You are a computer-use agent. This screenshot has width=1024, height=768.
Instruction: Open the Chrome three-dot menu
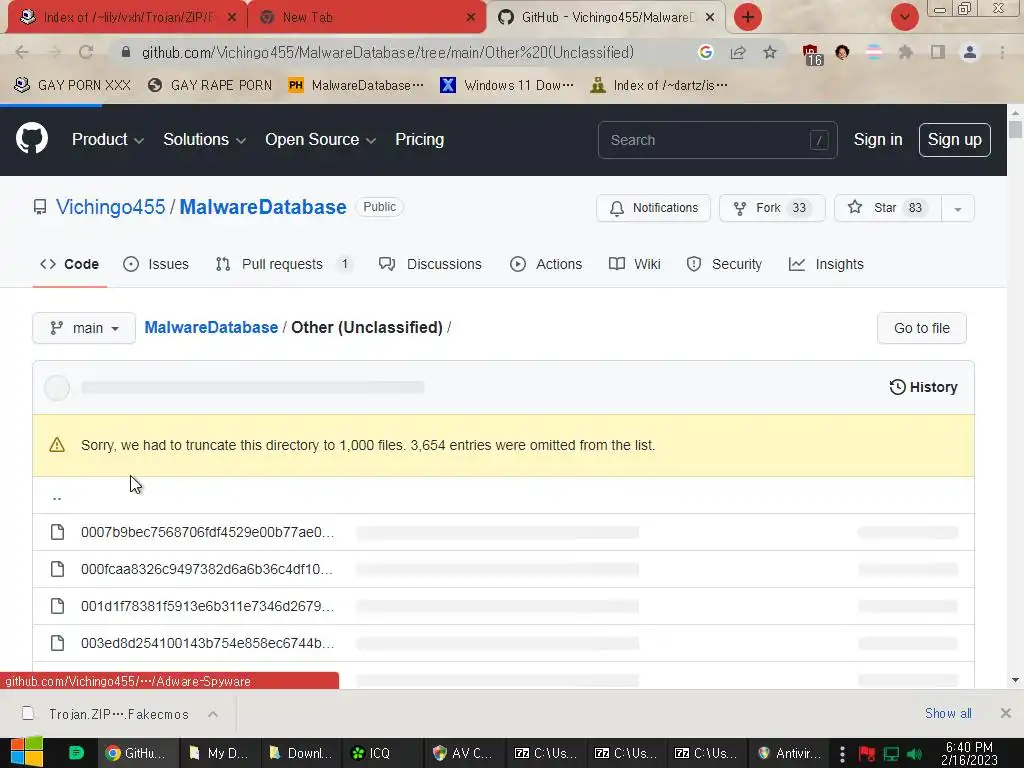point(1002,52)
